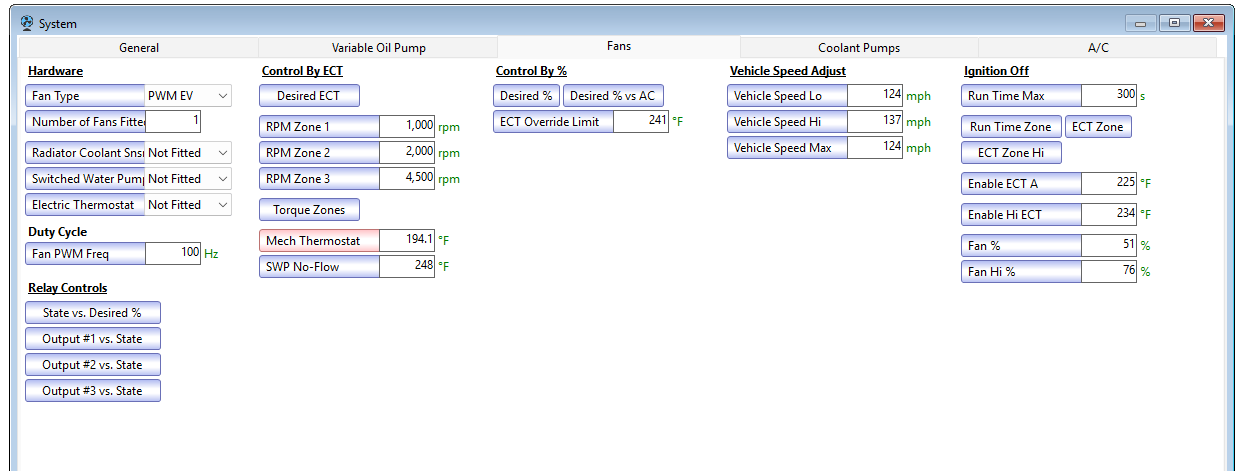
Task: Edit the RPM Zone 3 value
Action: coord(407,179)
